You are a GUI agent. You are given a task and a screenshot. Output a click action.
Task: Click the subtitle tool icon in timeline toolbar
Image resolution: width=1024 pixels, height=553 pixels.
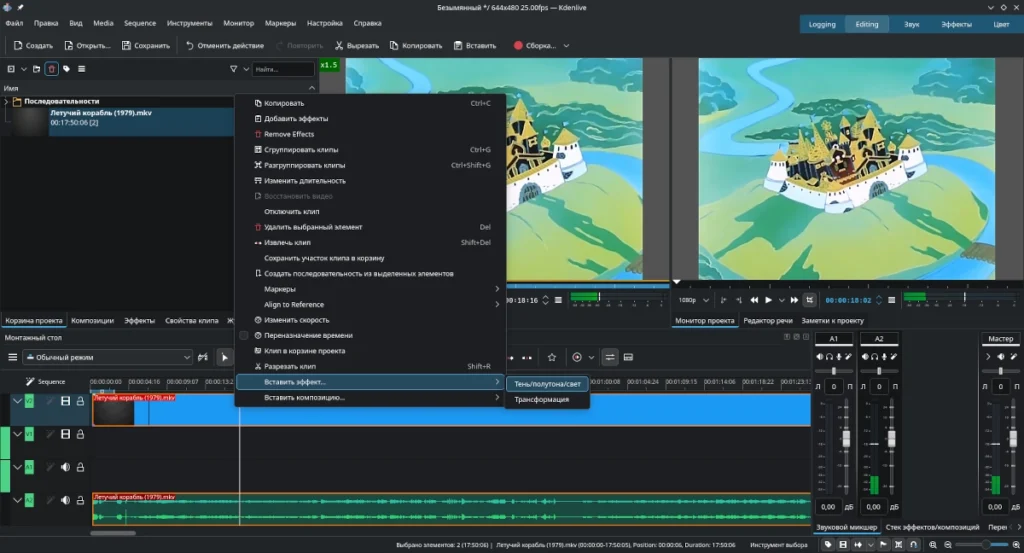(628, 357)
